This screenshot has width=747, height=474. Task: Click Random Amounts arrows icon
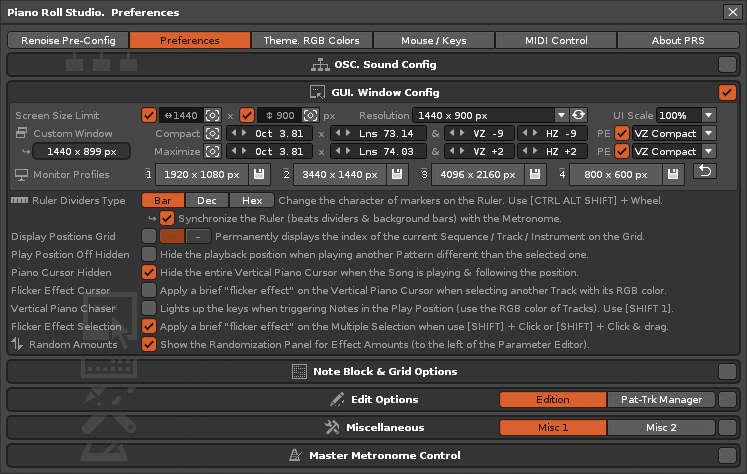(17, 343)
